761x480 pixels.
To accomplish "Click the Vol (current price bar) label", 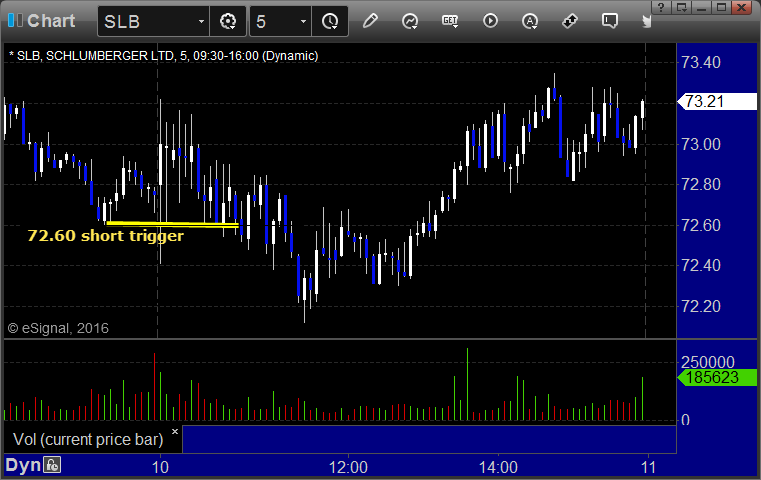I will click(x=88, y=439).
